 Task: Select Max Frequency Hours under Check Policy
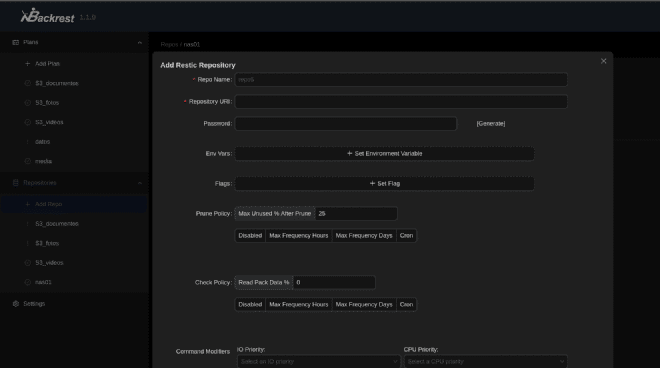[x=299, y=304]
